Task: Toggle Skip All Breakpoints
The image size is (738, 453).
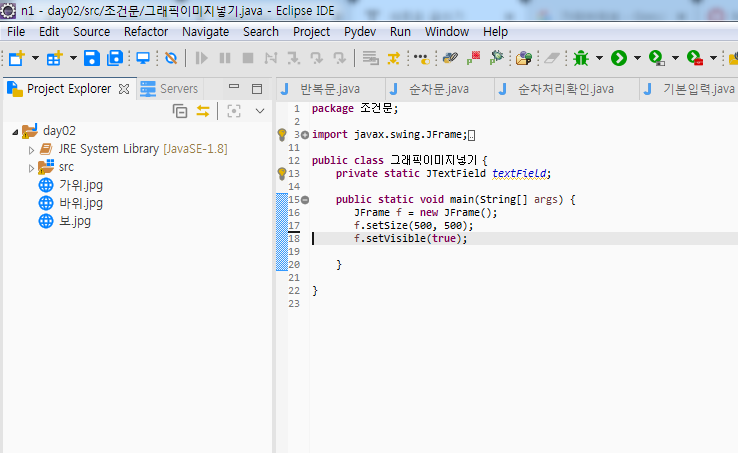Action: click(171, 58)
